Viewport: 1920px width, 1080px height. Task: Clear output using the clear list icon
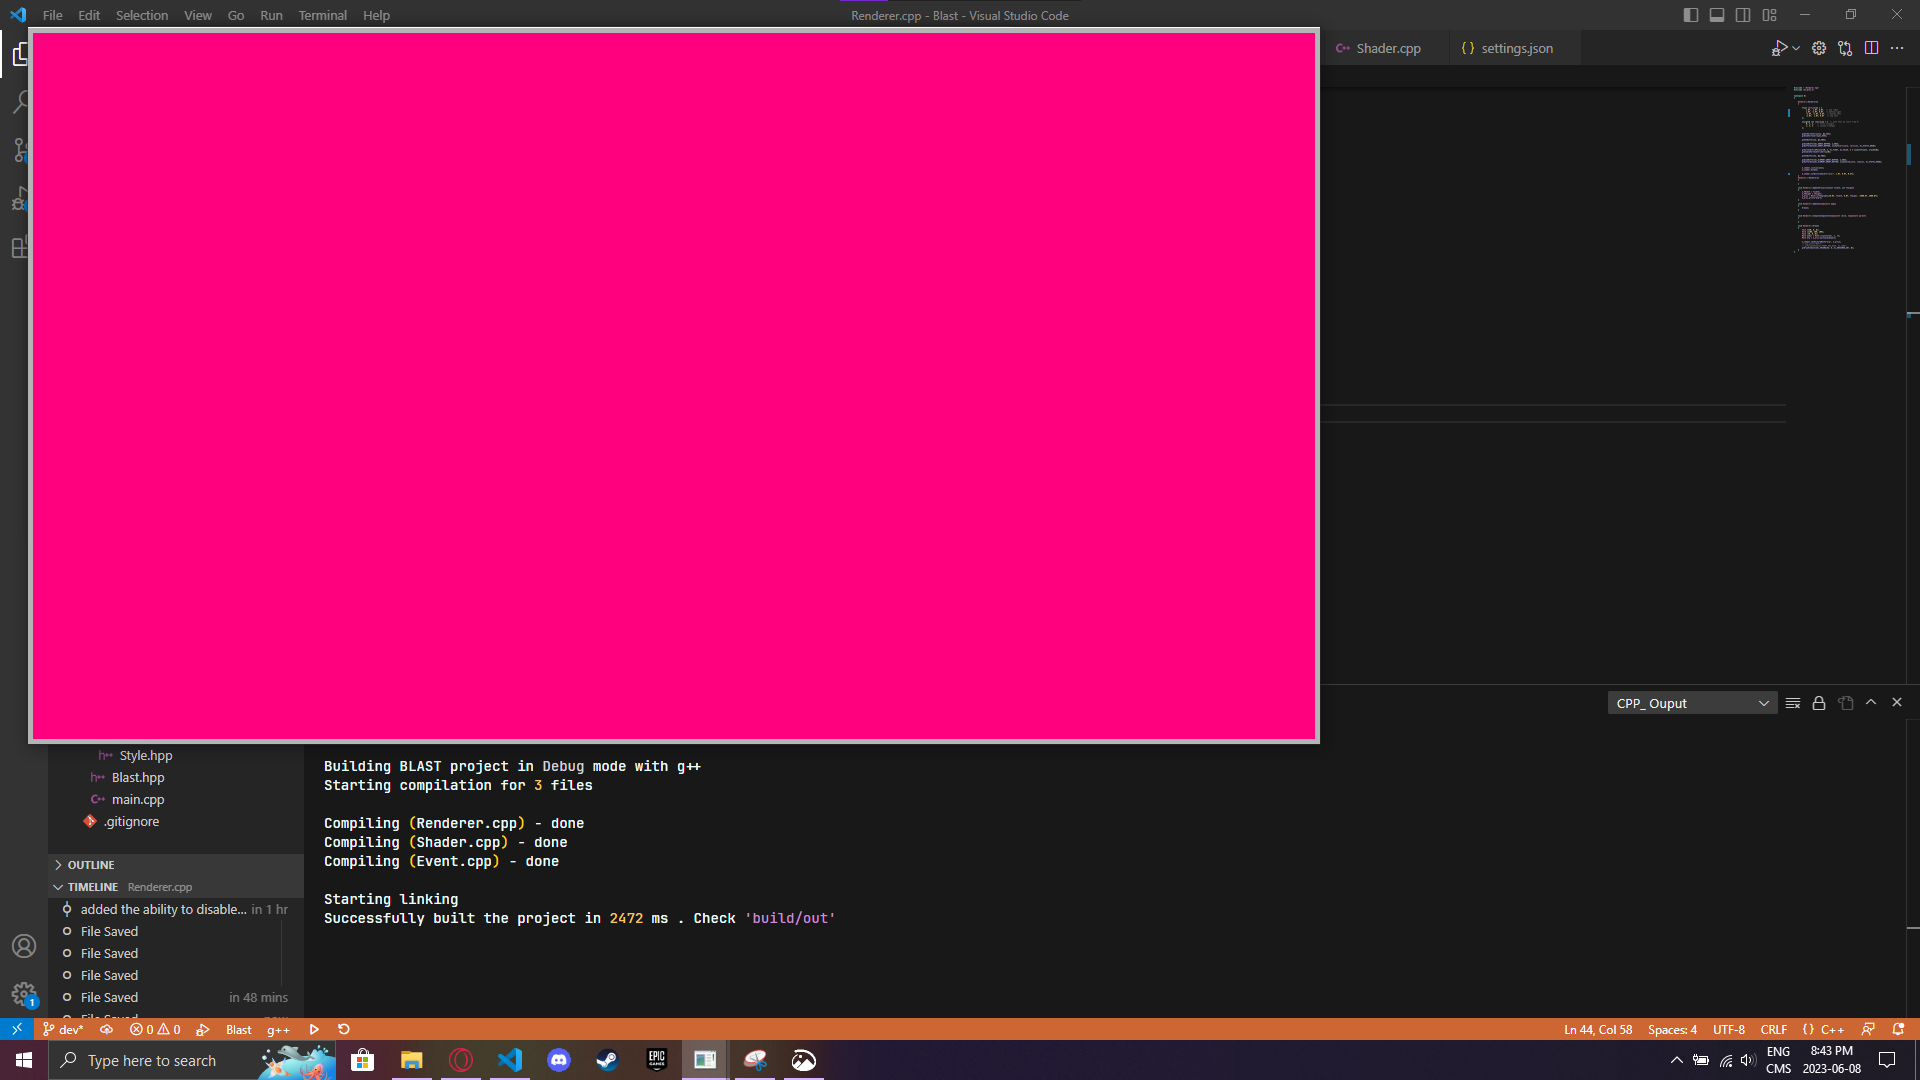pos(1793,703)
